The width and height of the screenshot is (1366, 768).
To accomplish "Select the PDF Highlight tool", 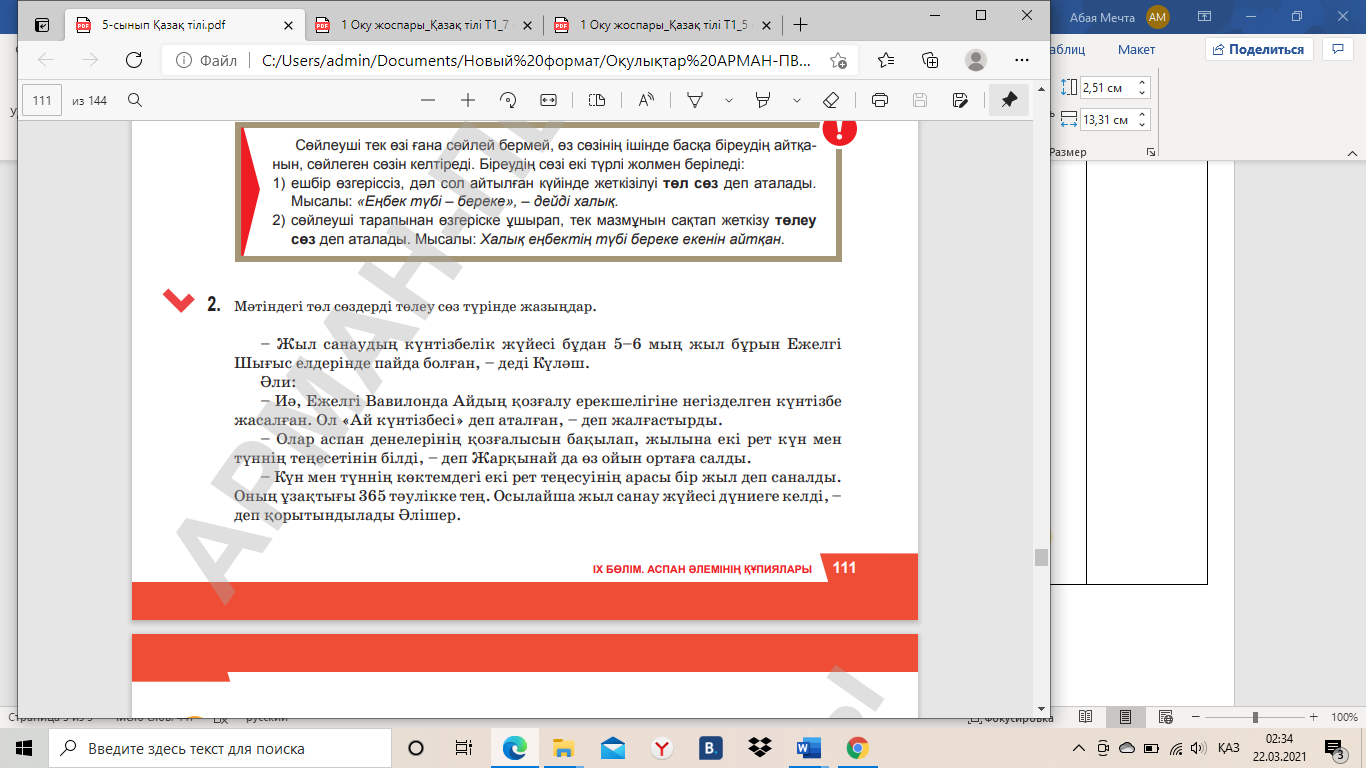I will coord(763,100).
